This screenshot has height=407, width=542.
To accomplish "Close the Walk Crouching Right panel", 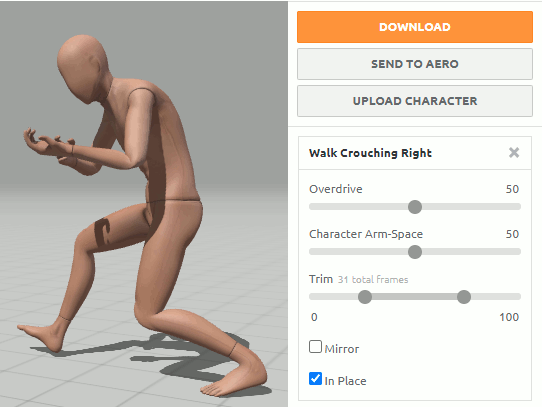I will (514, 152).
